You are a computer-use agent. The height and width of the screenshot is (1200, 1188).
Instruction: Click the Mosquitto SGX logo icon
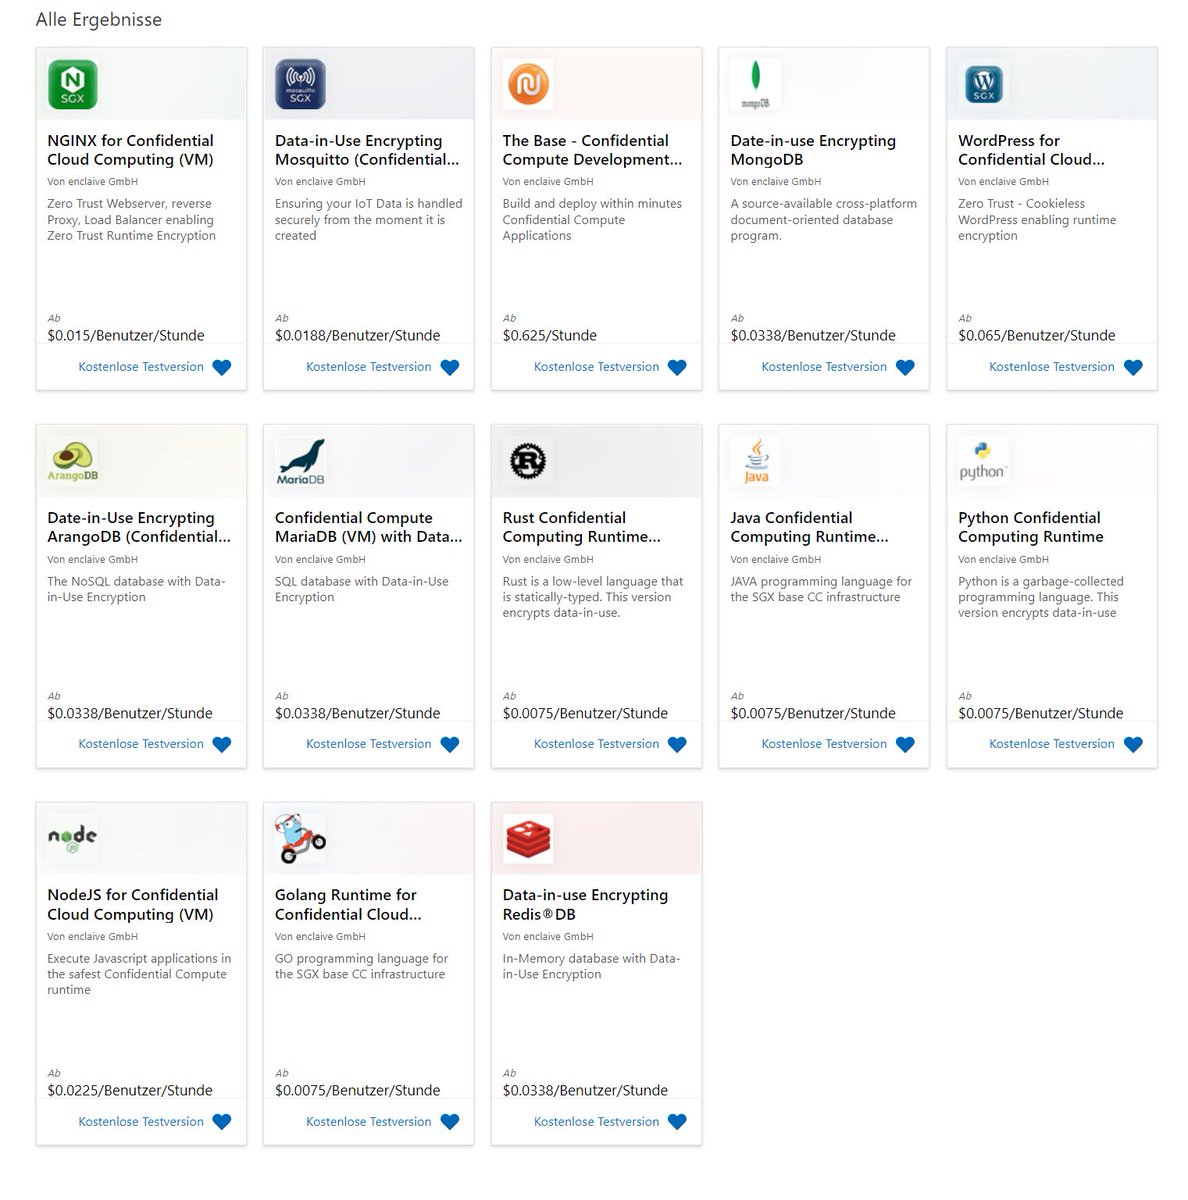pos(300,84)
